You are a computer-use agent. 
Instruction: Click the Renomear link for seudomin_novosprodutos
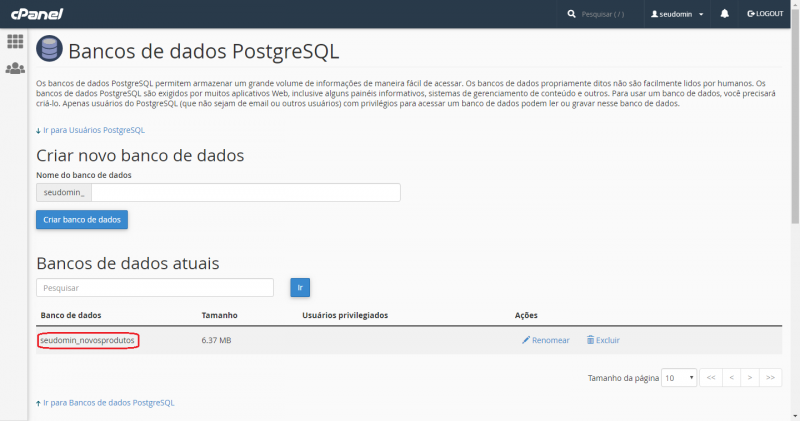tap(551, 340)
